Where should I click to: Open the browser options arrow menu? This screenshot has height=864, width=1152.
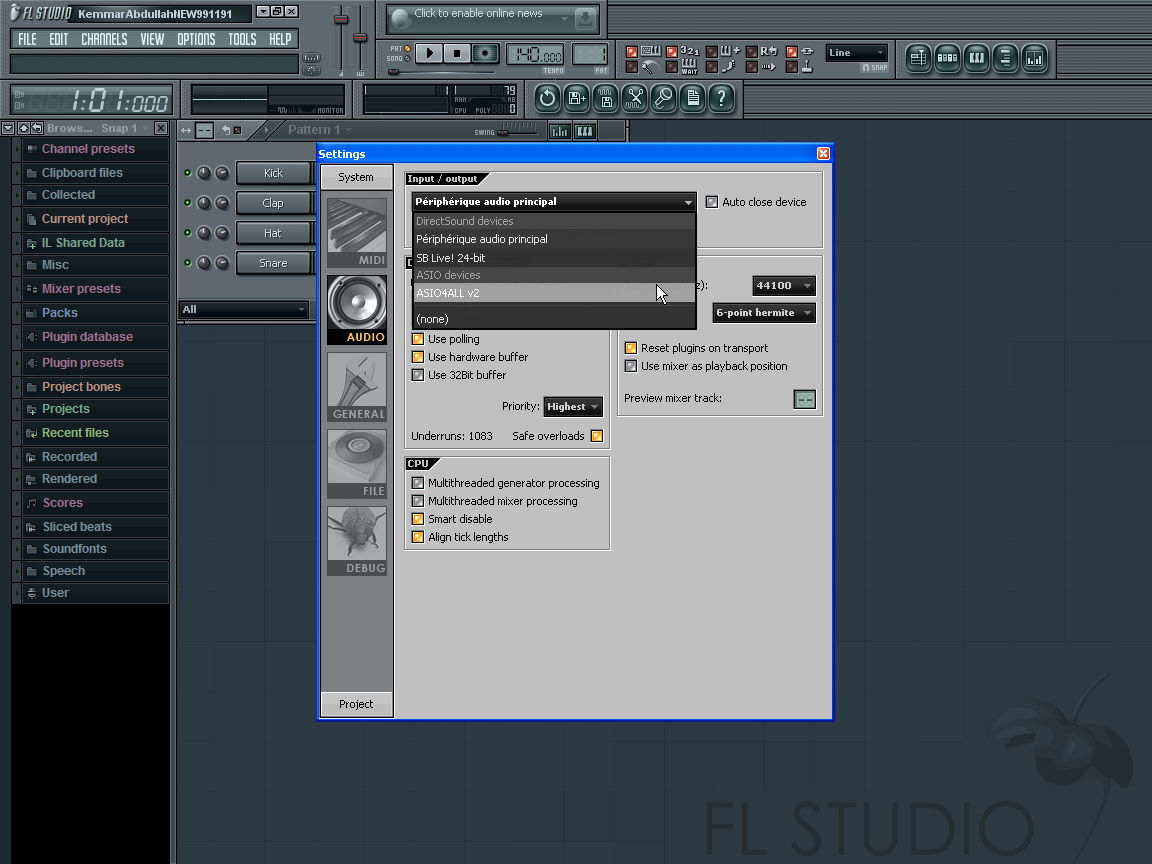(x=8, y=128)
